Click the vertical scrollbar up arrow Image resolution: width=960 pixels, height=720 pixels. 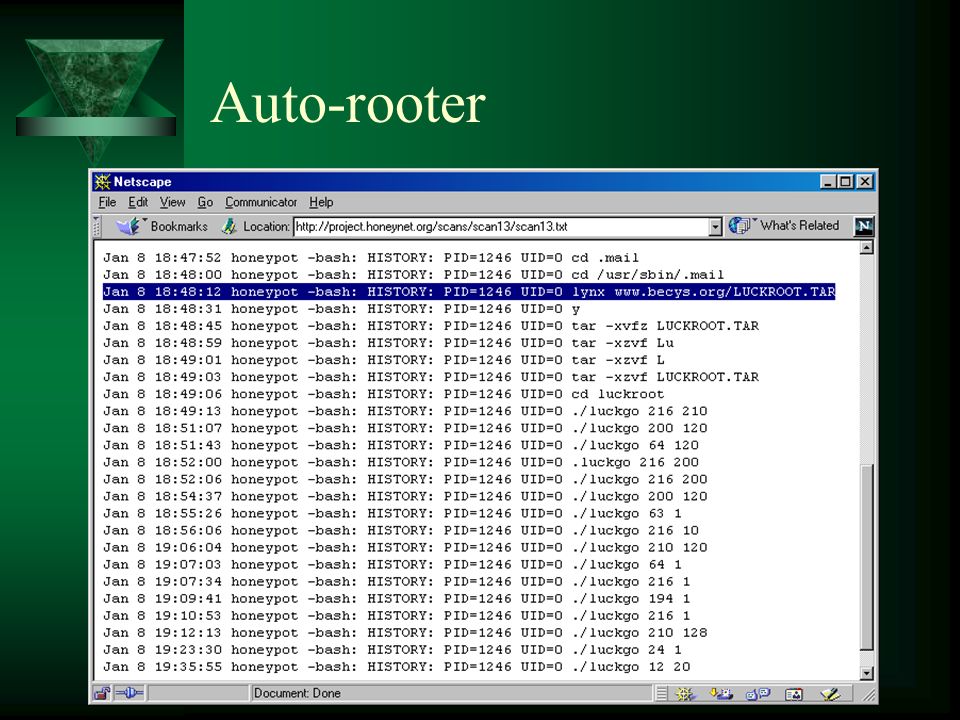click(x=866, y=248)
